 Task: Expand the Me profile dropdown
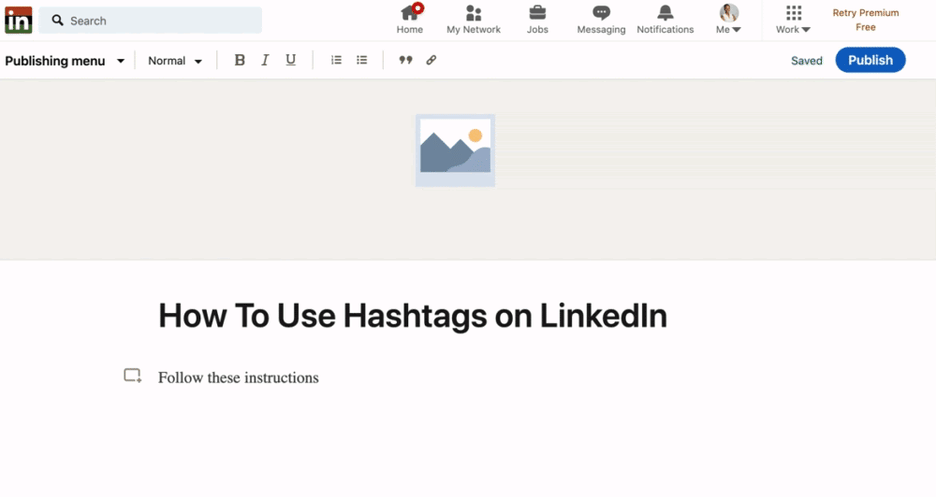tap(729, 19)
